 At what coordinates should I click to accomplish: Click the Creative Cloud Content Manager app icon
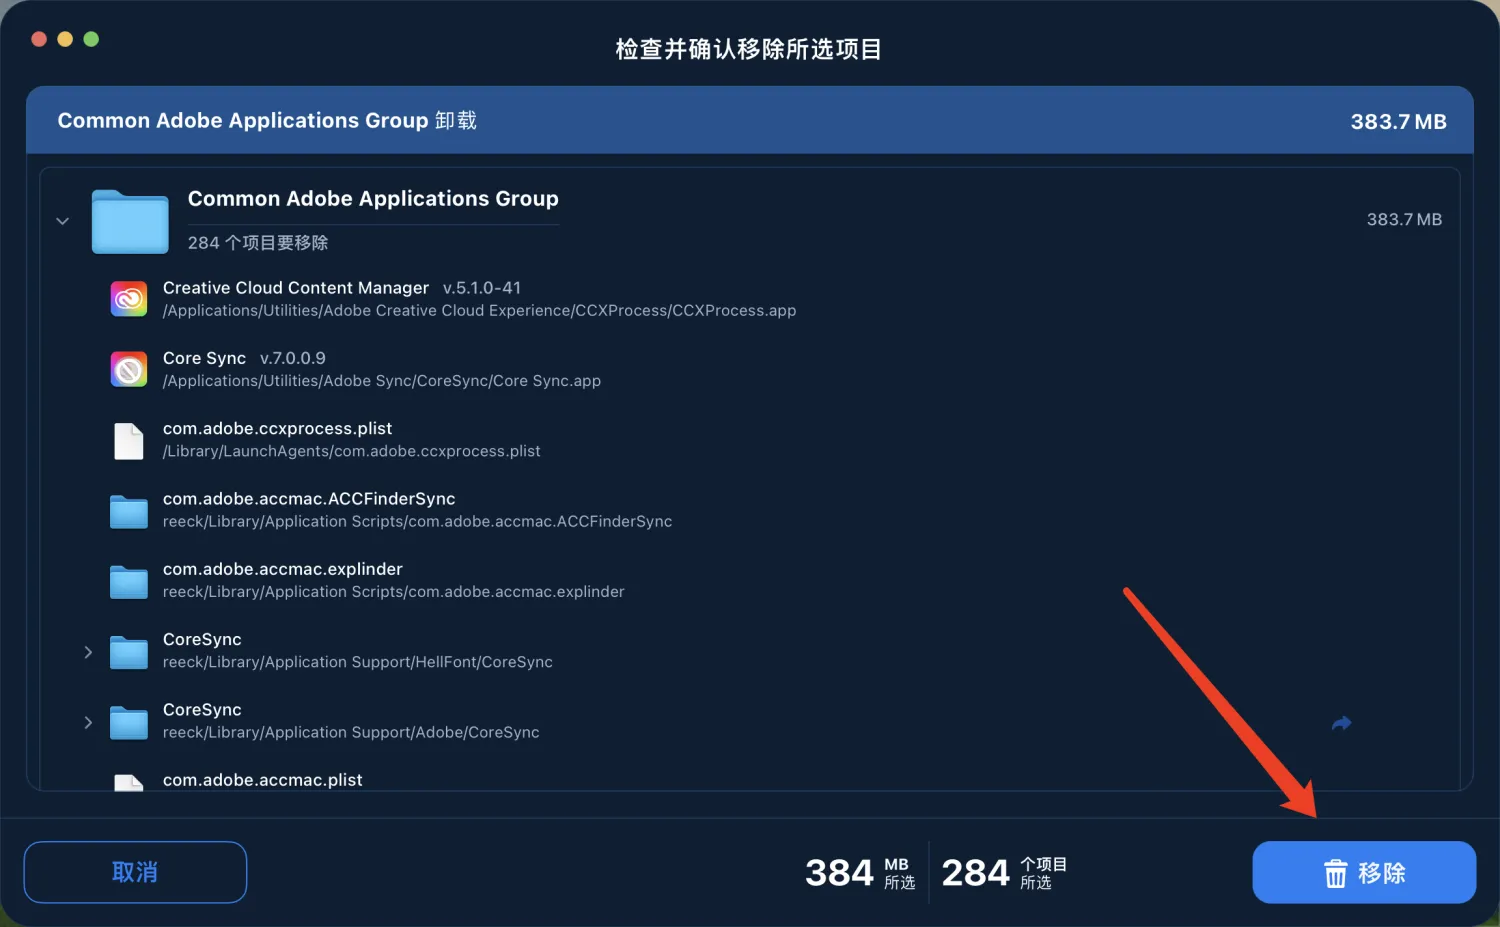click(128, 298)
